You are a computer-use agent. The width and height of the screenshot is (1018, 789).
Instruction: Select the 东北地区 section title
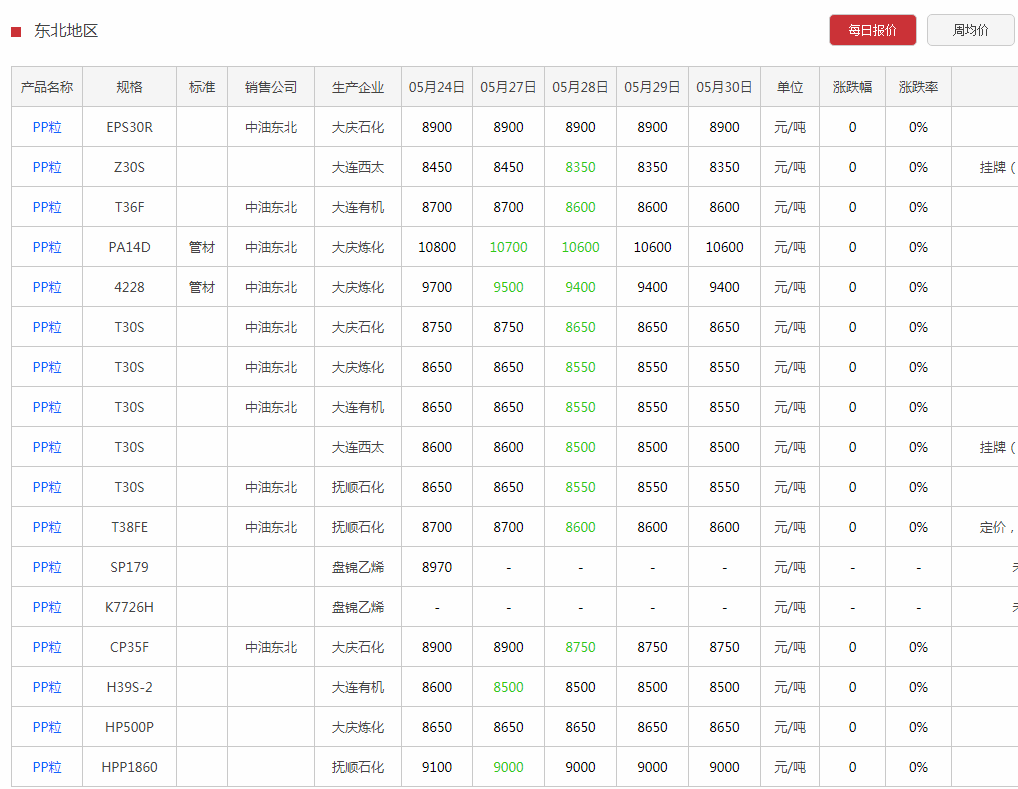point(66,31)
